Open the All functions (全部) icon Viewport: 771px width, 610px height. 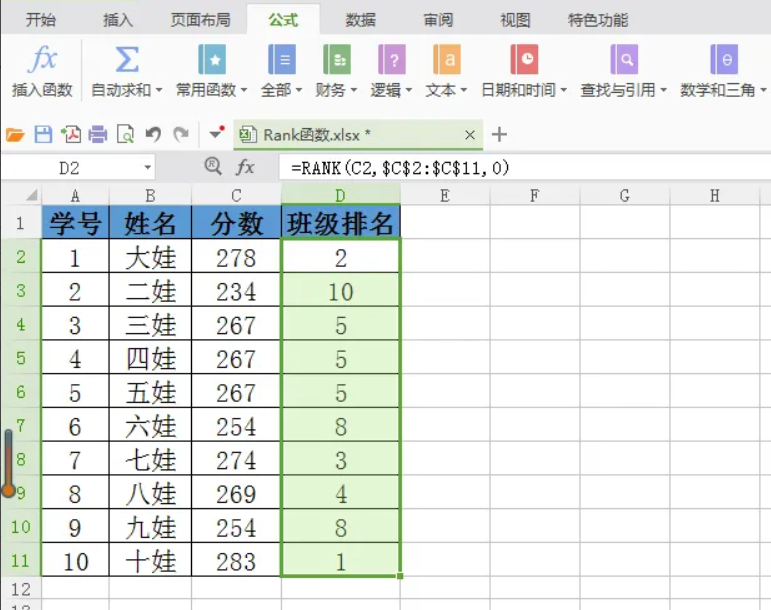point(282,59)
